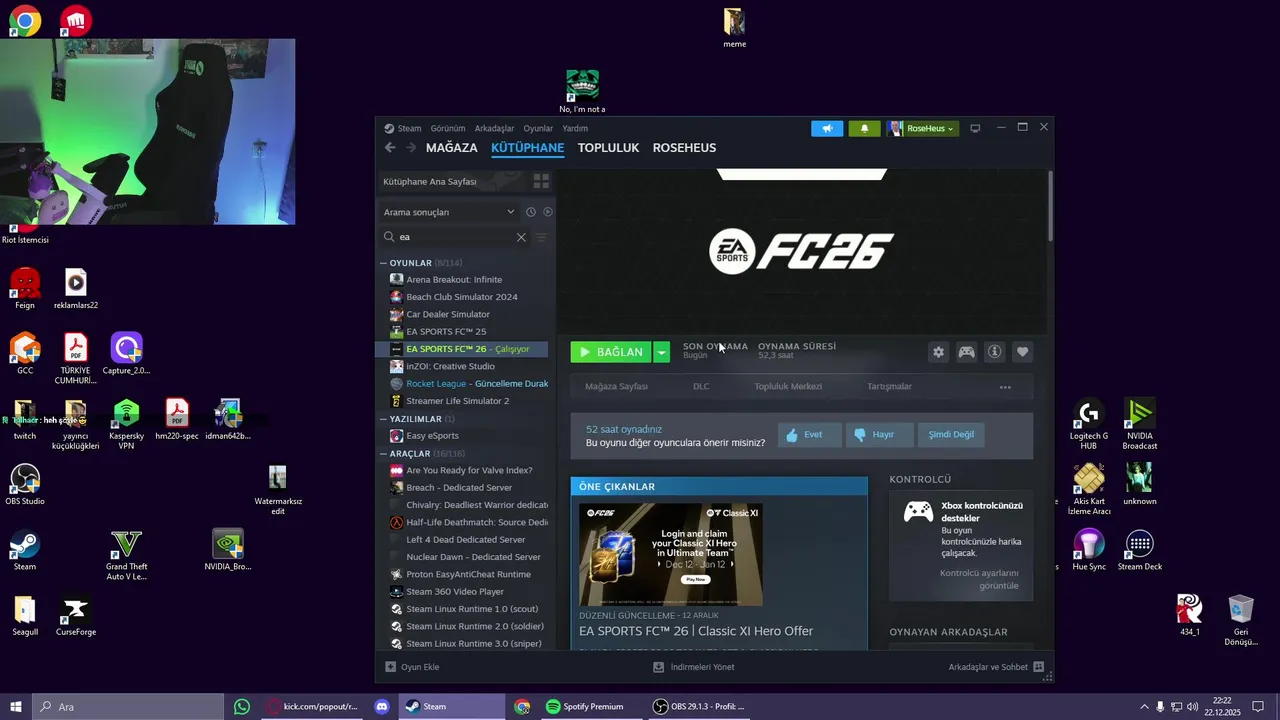Click Kütüphane Ana Sayfası button
The height and width of the screenshot is (720, 1280).
(452, 182)
